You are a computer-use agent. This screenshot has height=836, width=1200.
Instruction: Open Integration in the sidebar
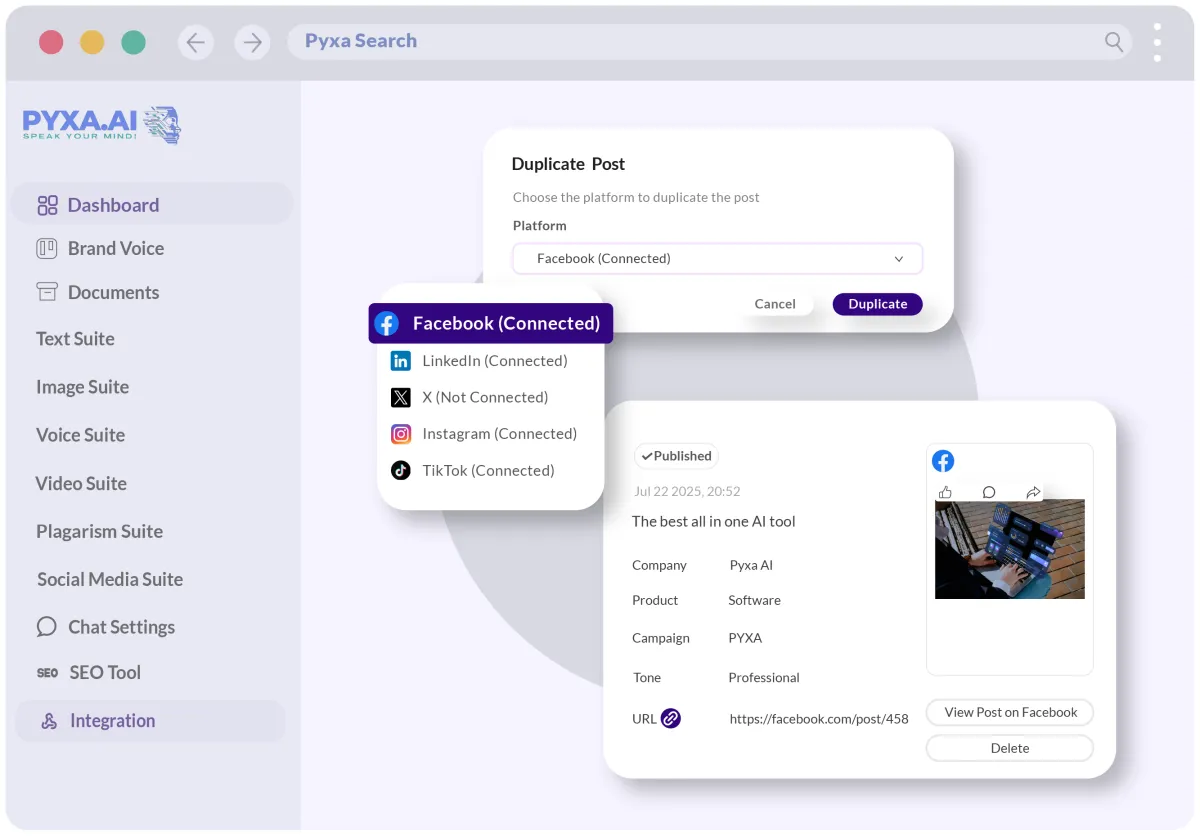pyautogui.click(x=151, y=721)
